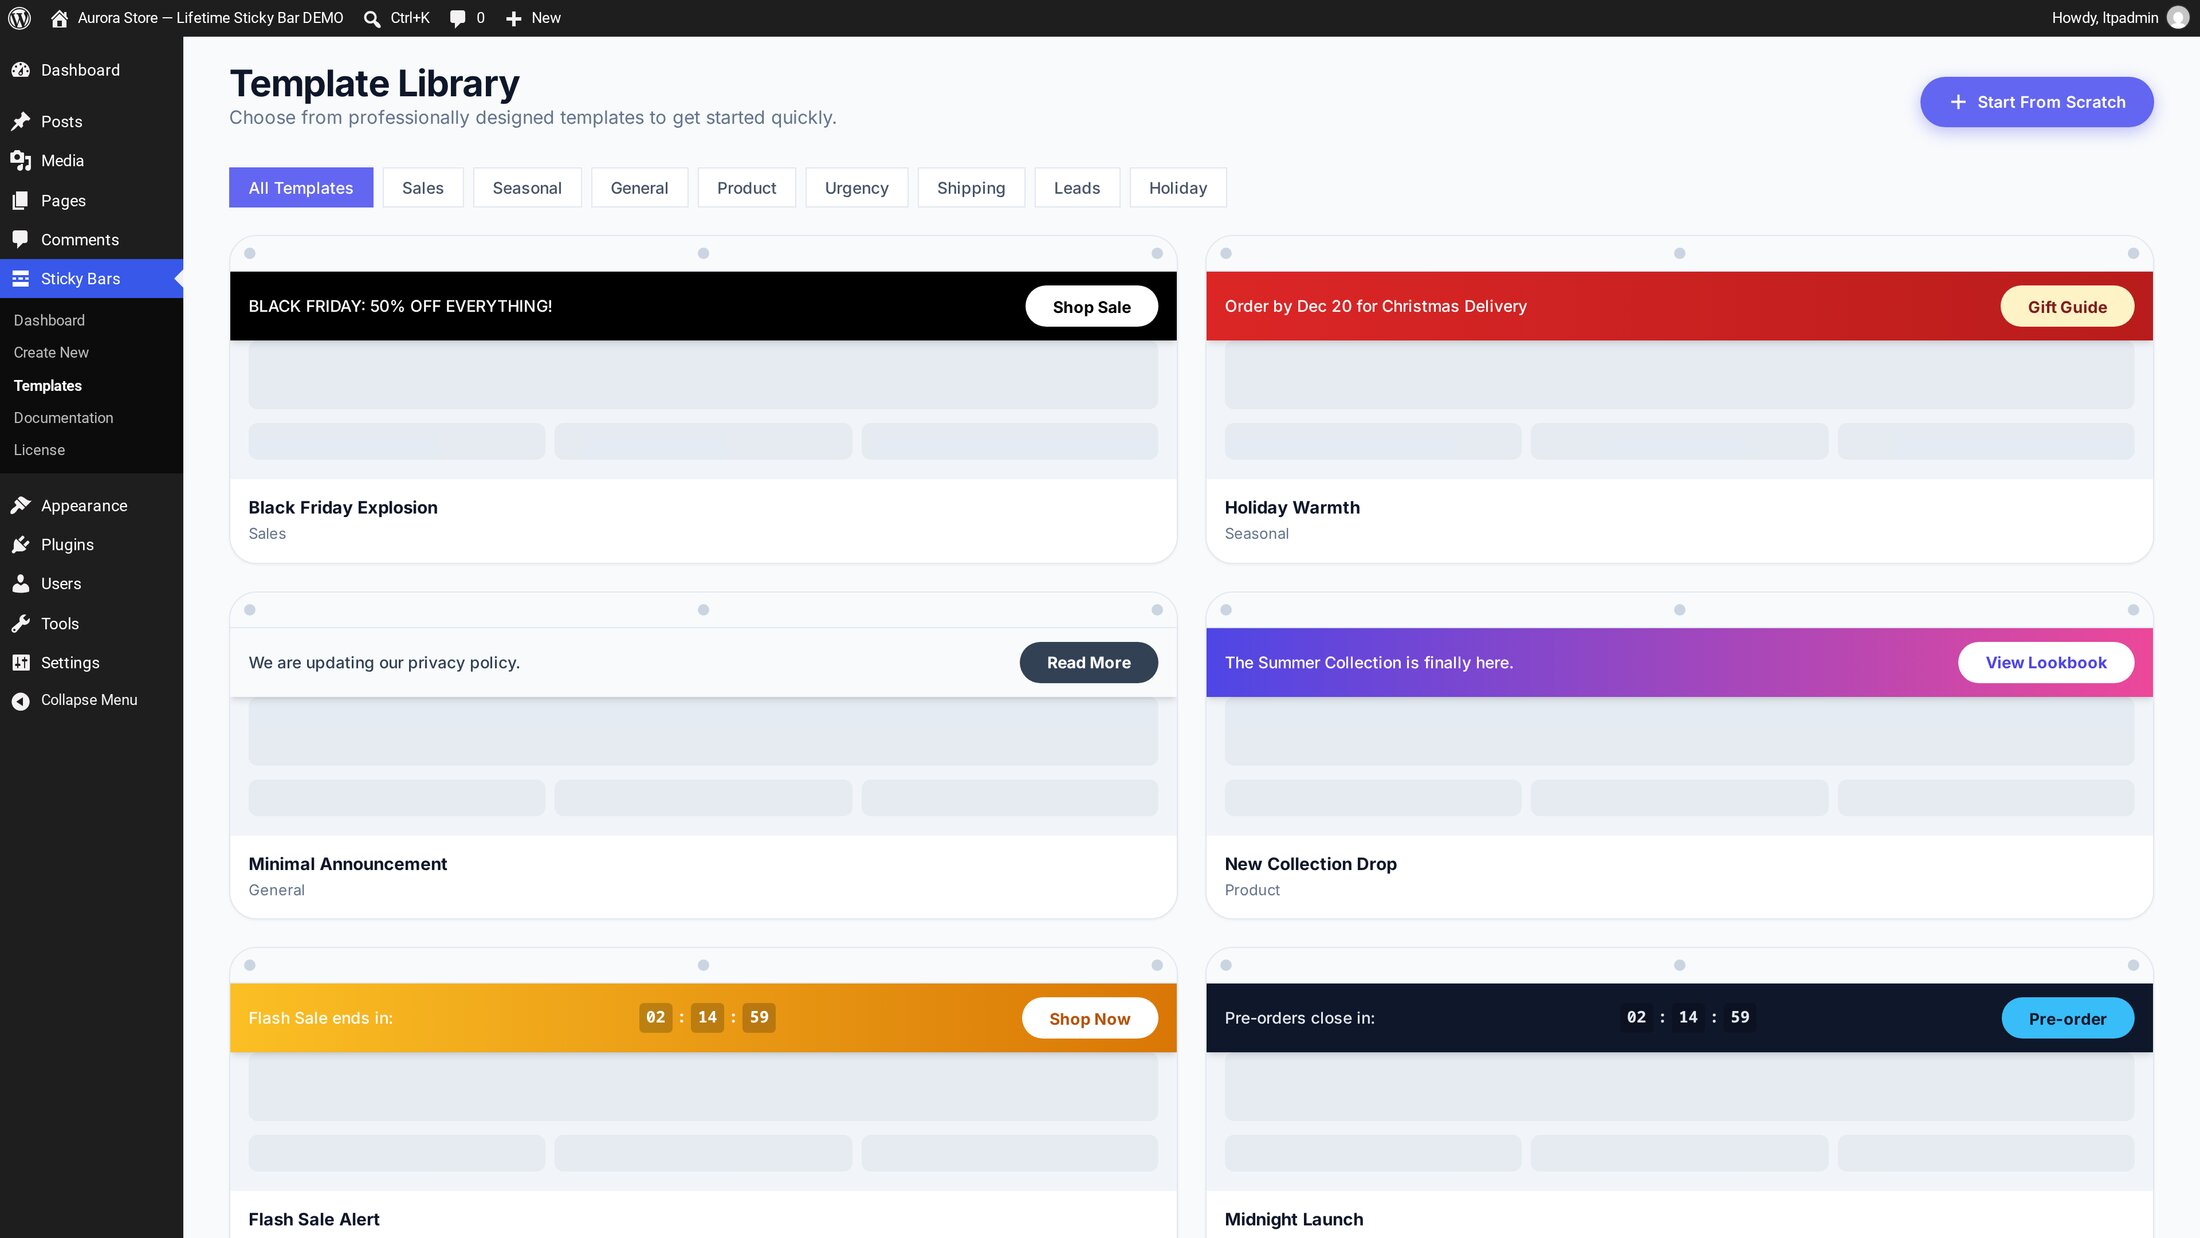Click the WordPress logo icon
Screen dimensions: 2200x1238
[x=19, y=18]
